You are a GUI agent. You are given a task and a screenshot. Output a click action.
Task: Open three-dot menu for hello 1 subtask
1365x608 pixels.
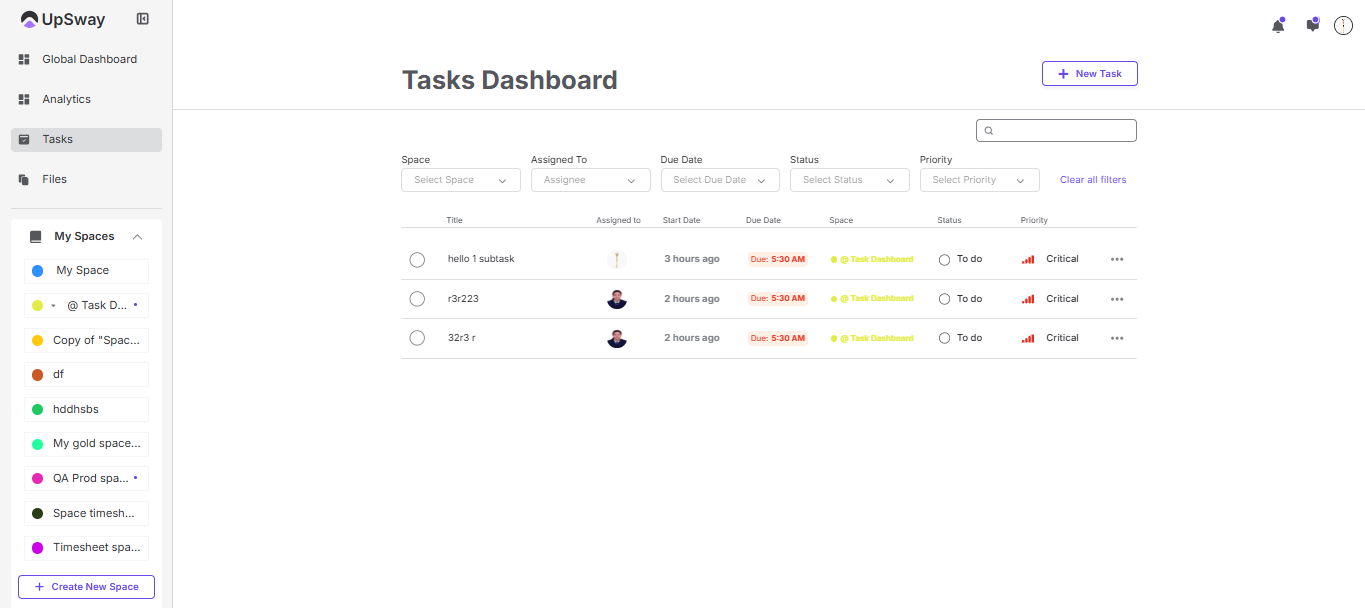tap(1117, 259)
